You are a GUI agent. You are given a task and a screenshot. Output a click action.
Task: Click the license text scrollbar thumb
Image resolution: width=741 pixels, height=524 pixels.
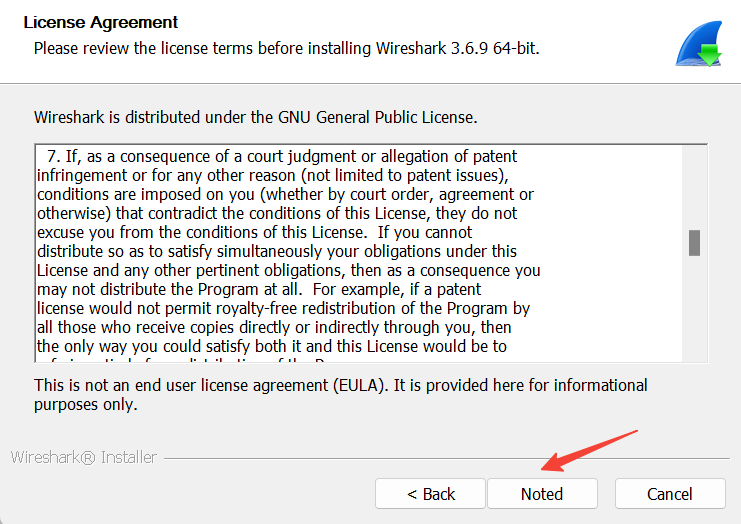coord(694,243)
